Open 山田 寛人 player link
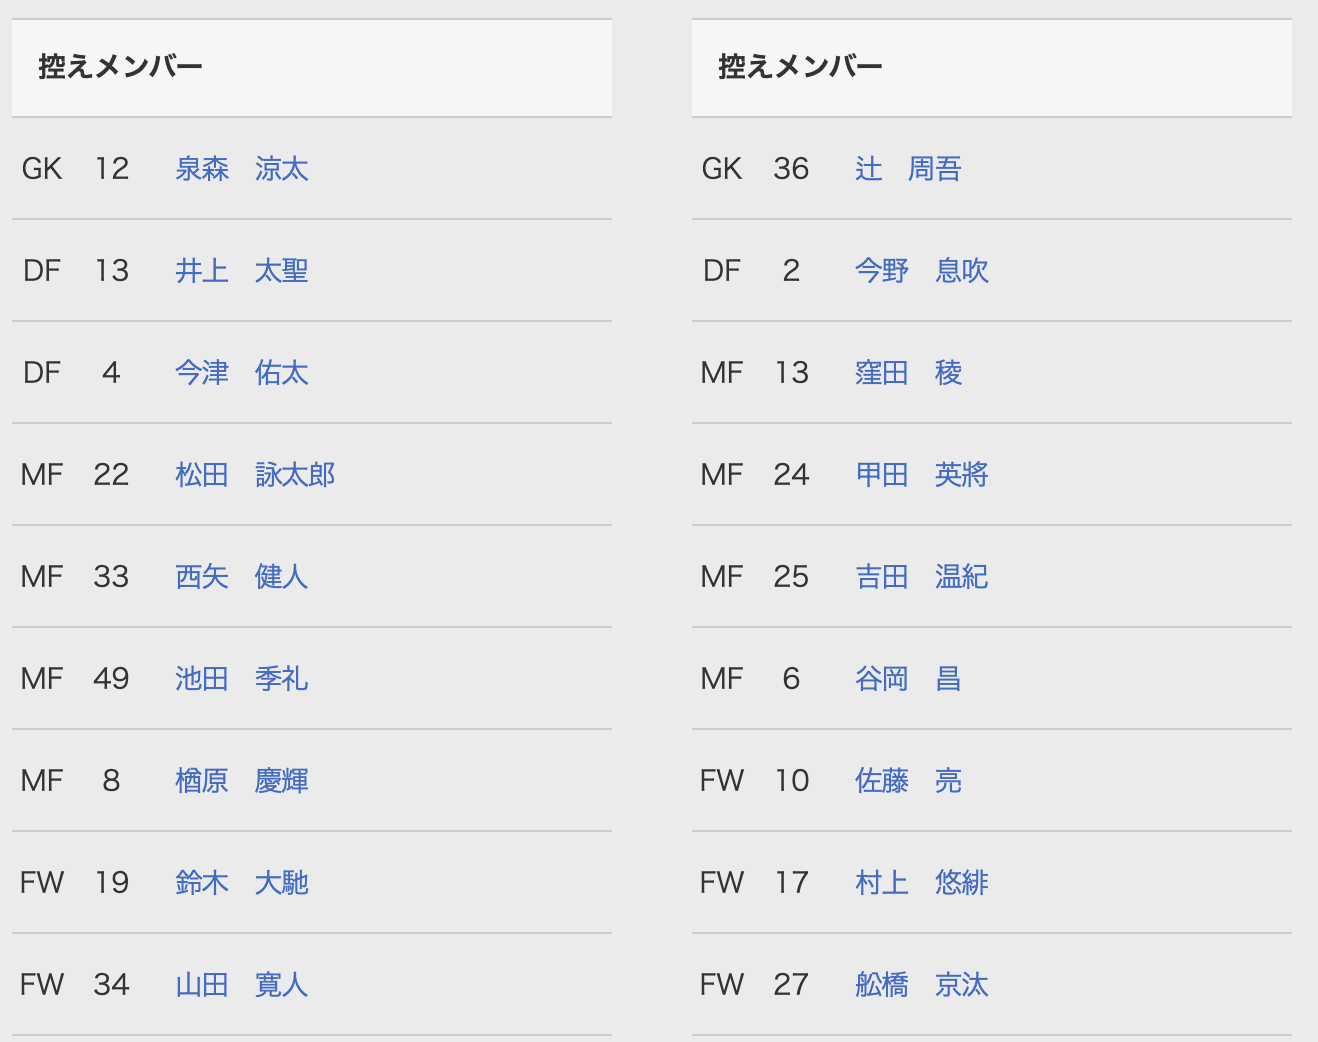This screenshot has height=1042, width=1318. 241,985
